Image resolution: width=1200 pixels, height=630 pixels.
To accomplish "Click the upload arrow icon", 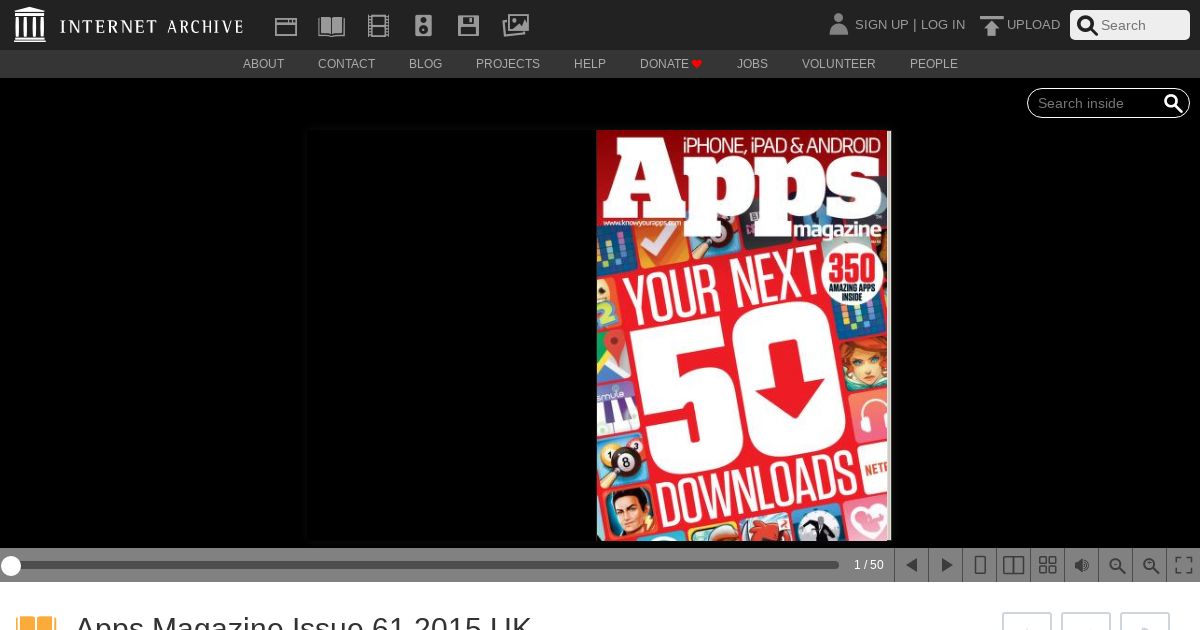I will 991,25.
